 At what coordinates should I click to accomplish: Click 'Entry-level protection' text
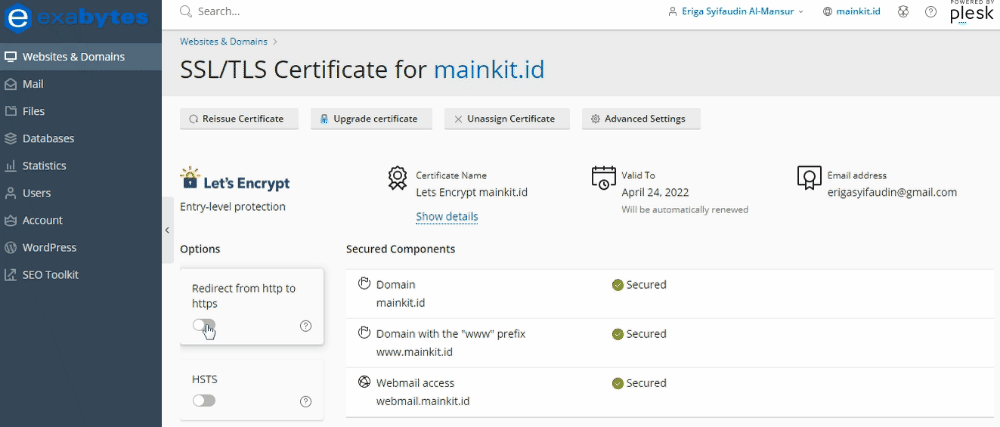tap(233, 207)
